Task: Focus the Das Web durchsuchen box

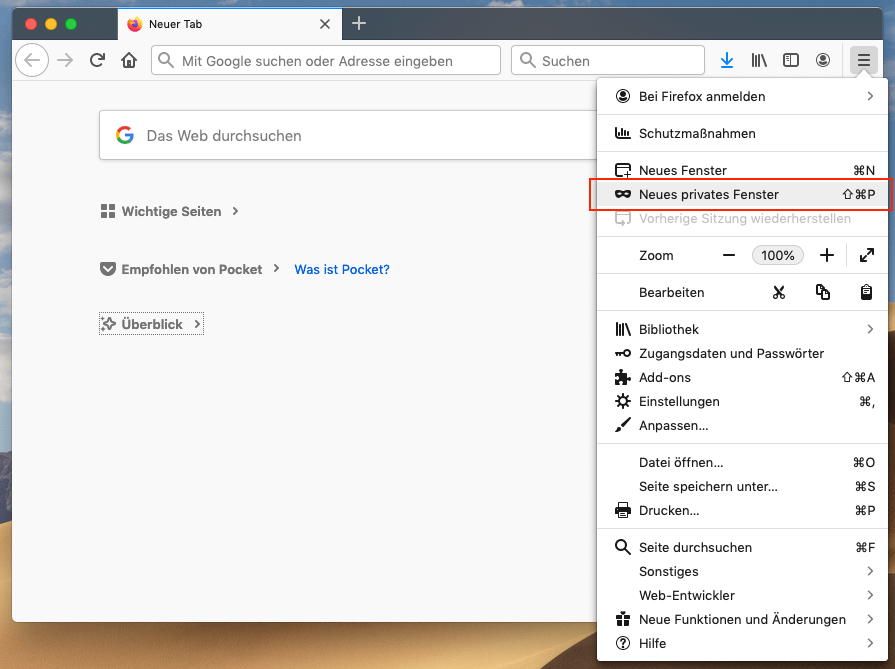Action: pos(348,135)
